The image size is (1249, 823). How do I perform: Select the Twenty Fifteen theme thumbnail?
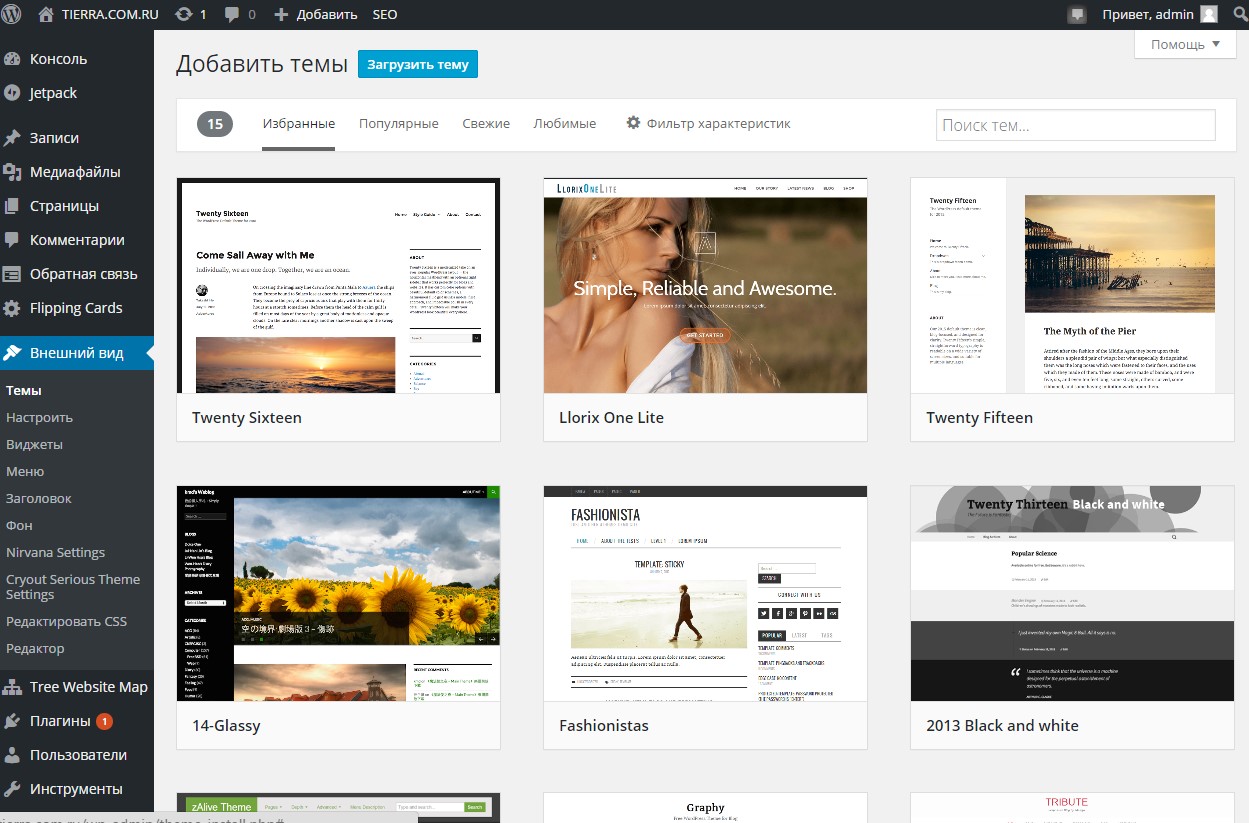[1072, 286]
